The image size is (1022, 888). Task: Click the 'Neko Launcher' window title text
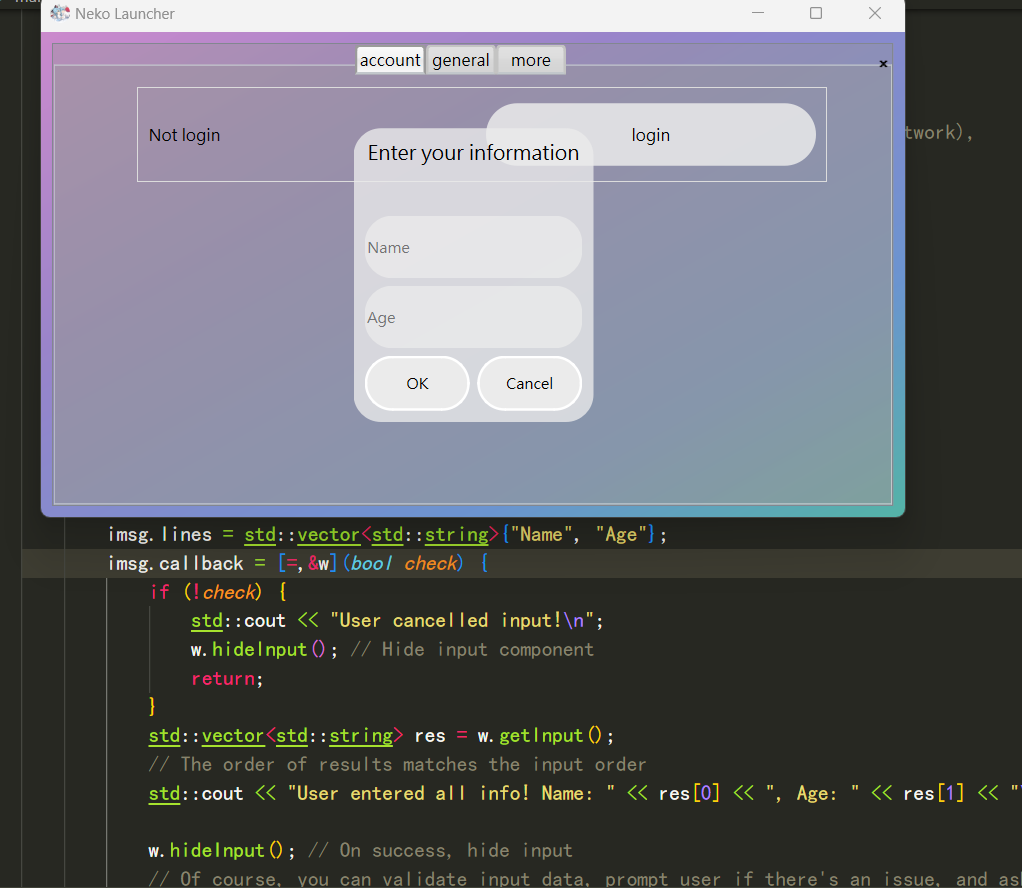coord(124,14)
